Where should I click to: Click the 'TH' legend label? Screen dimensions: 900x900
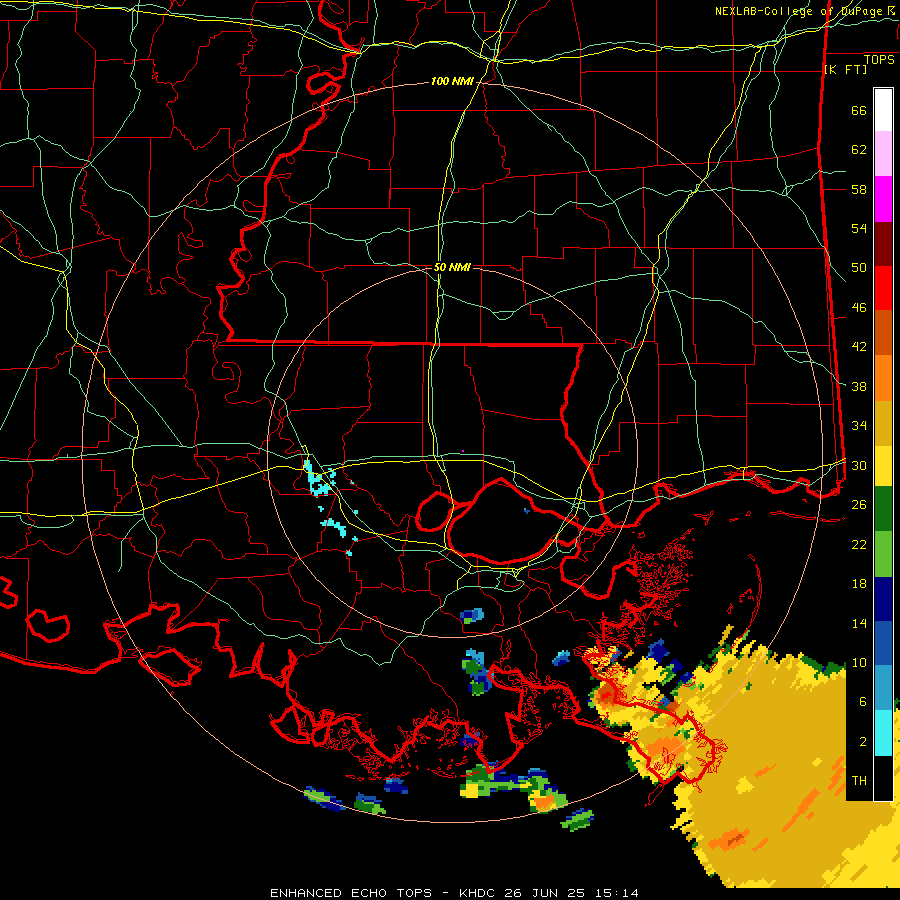(859, 781)
